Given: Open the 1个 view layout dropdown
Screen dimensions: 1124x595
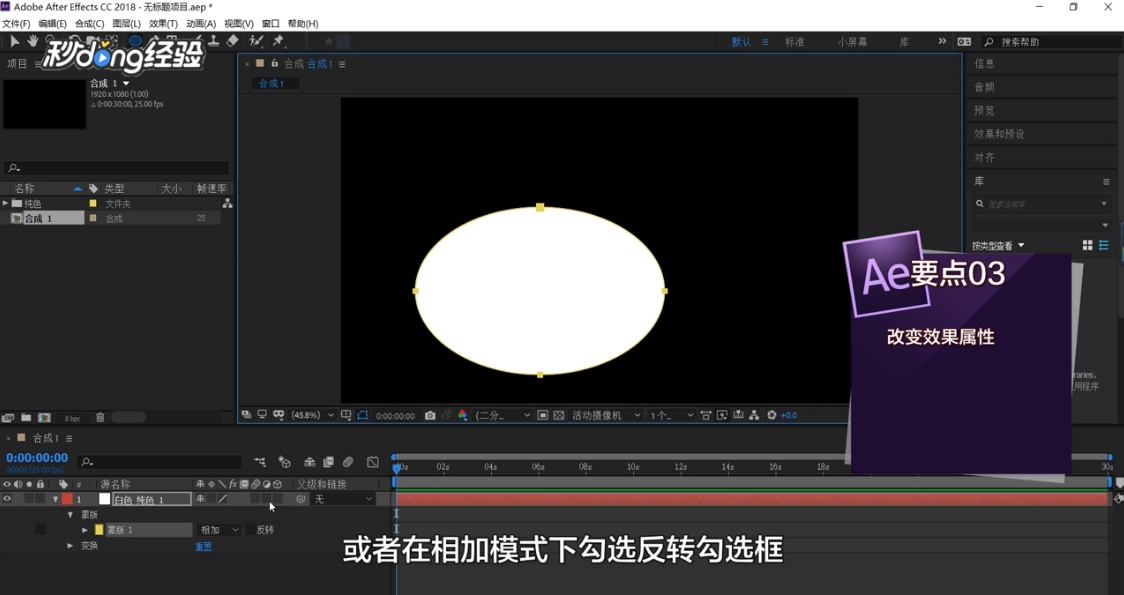Looking at the screenshot, I should (x=671, y=415).
